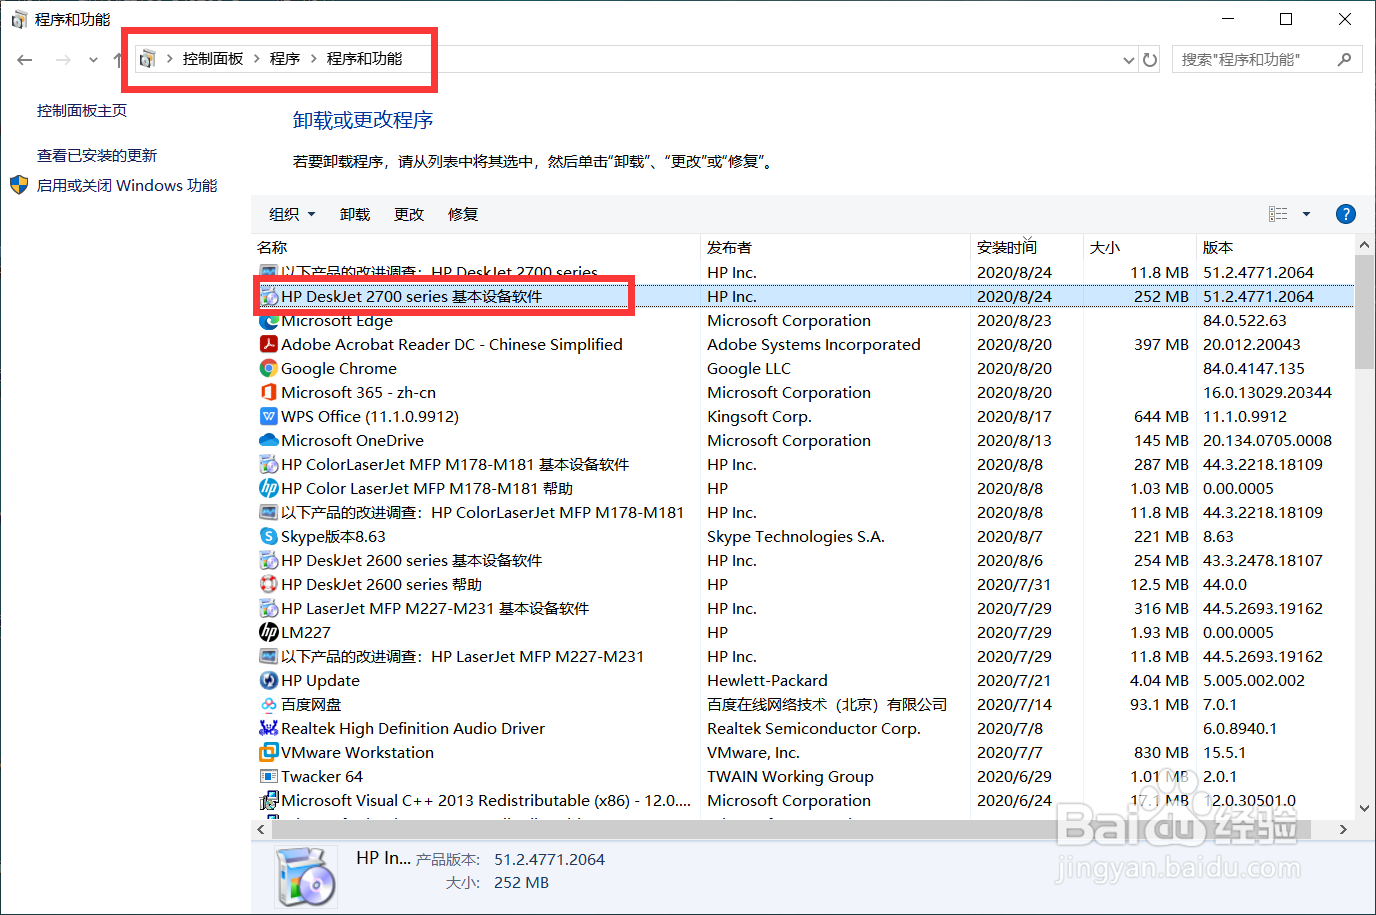The image size is (1376, 915).
Task: Open Google Chrome's icon in the program list
Action: point(266,369)
